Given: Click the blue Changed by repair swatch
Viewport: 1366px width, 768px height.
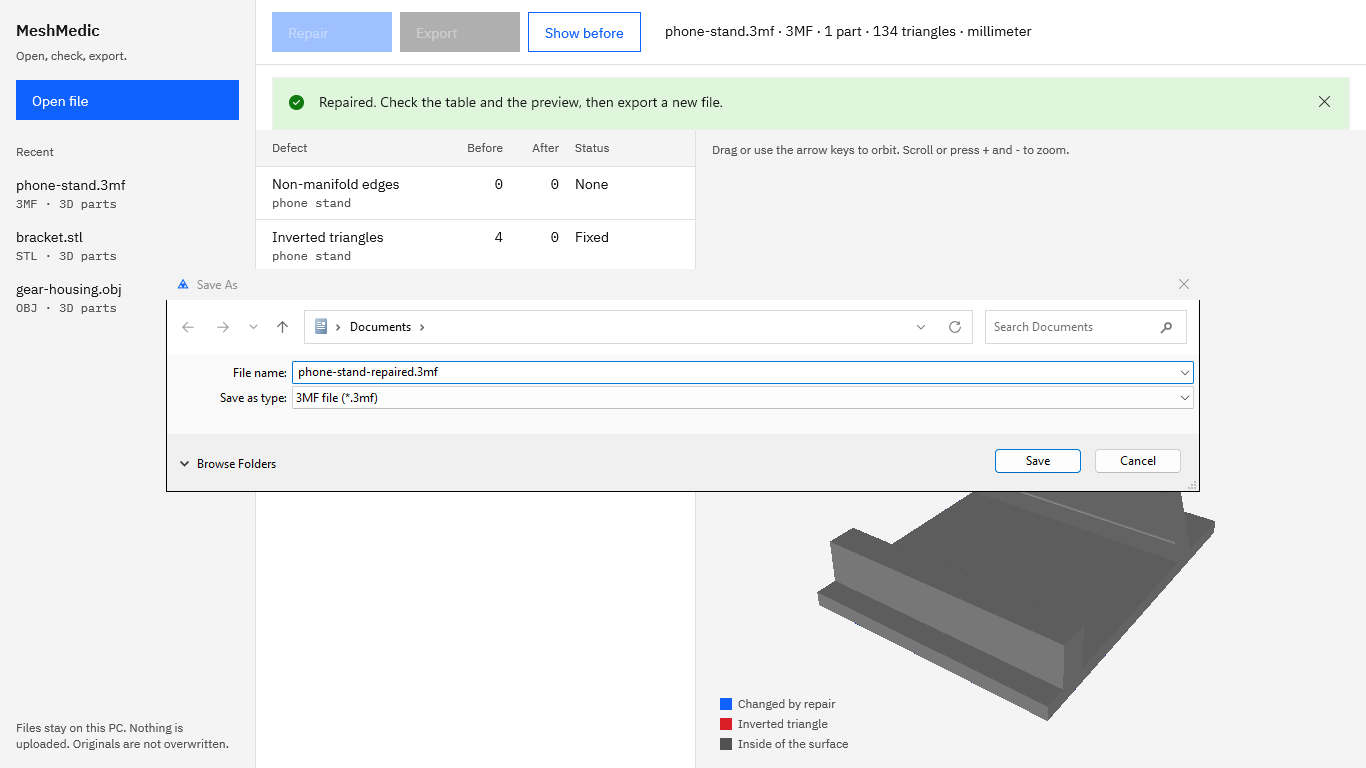Looking at the screenshot, I should 726,704.
